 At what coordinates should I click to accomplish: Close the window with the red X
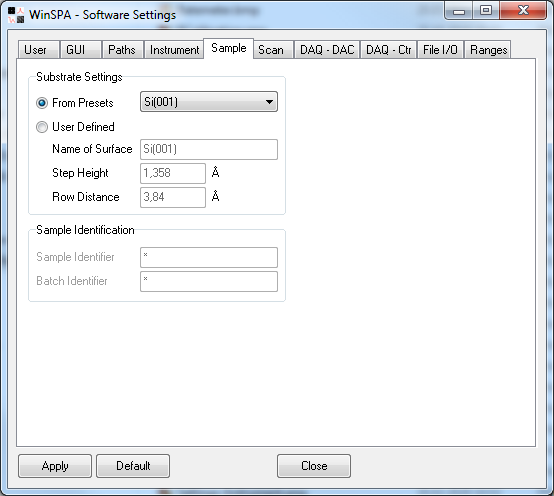coord(523,11)
